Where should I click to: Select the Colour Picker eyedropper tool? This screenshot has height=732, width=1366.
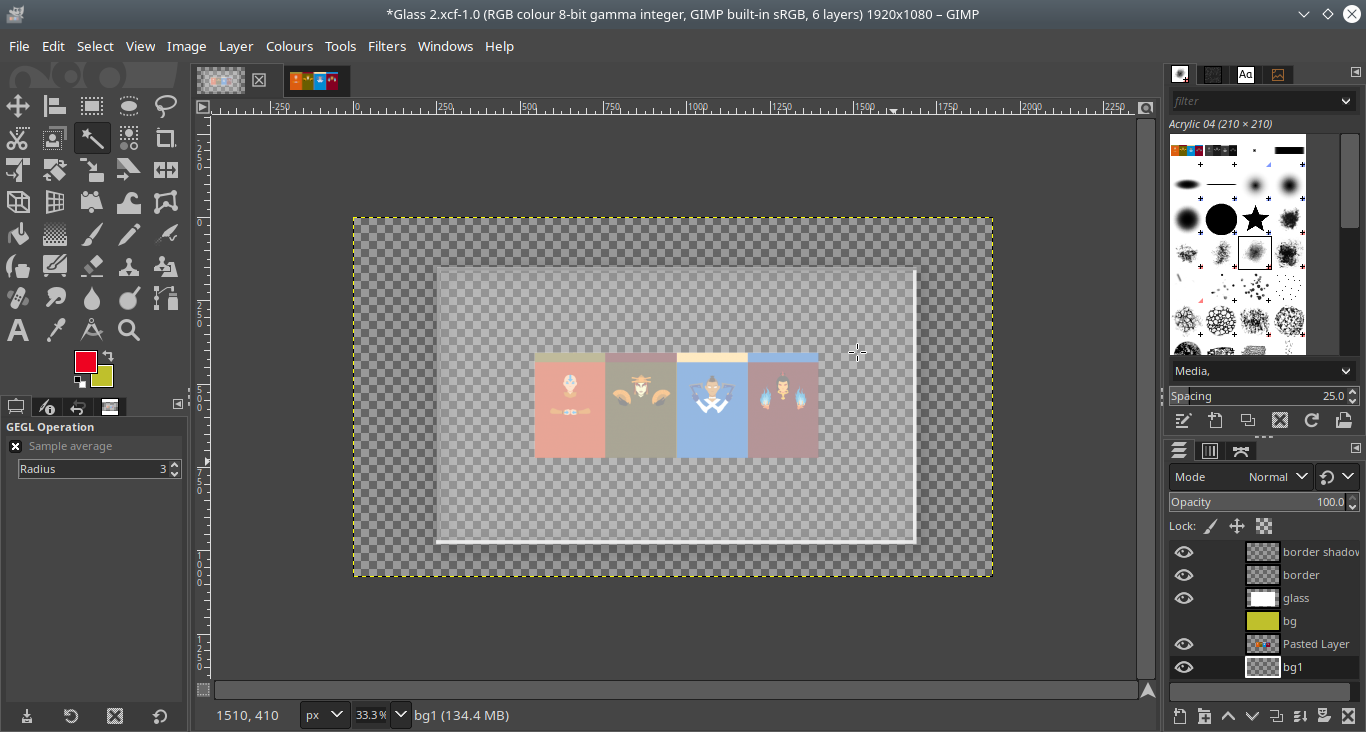pyautogui.click(x=55, y=330)
